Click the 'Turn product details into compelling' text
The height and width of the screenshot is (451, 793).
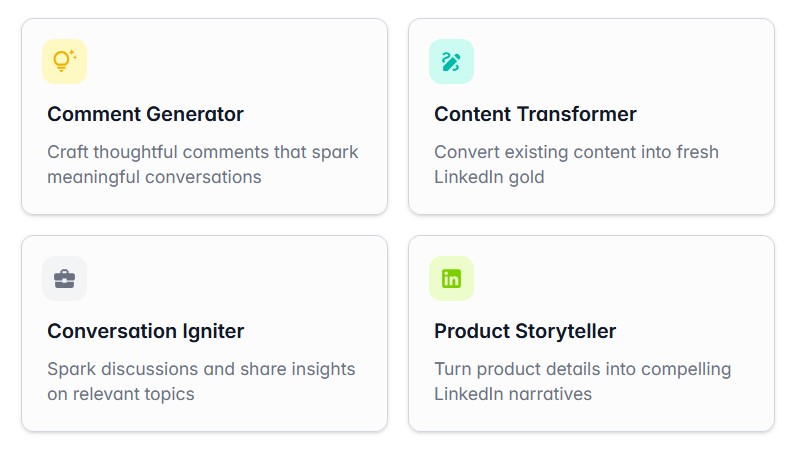582,369
